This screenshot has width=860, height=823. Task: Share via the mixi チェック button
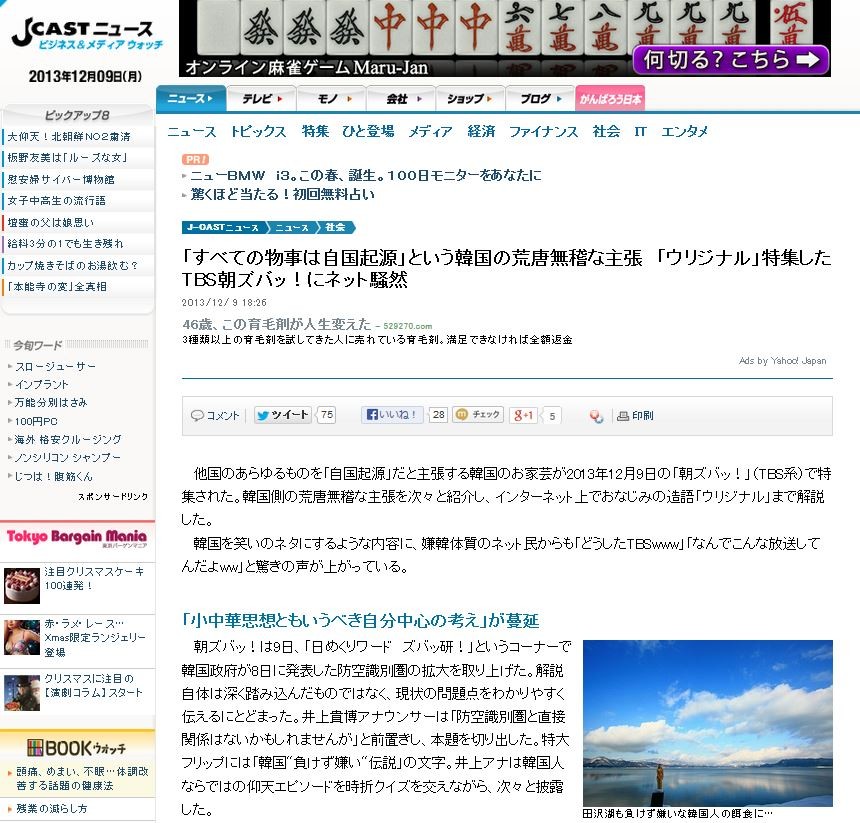click(x=478, y=415)
